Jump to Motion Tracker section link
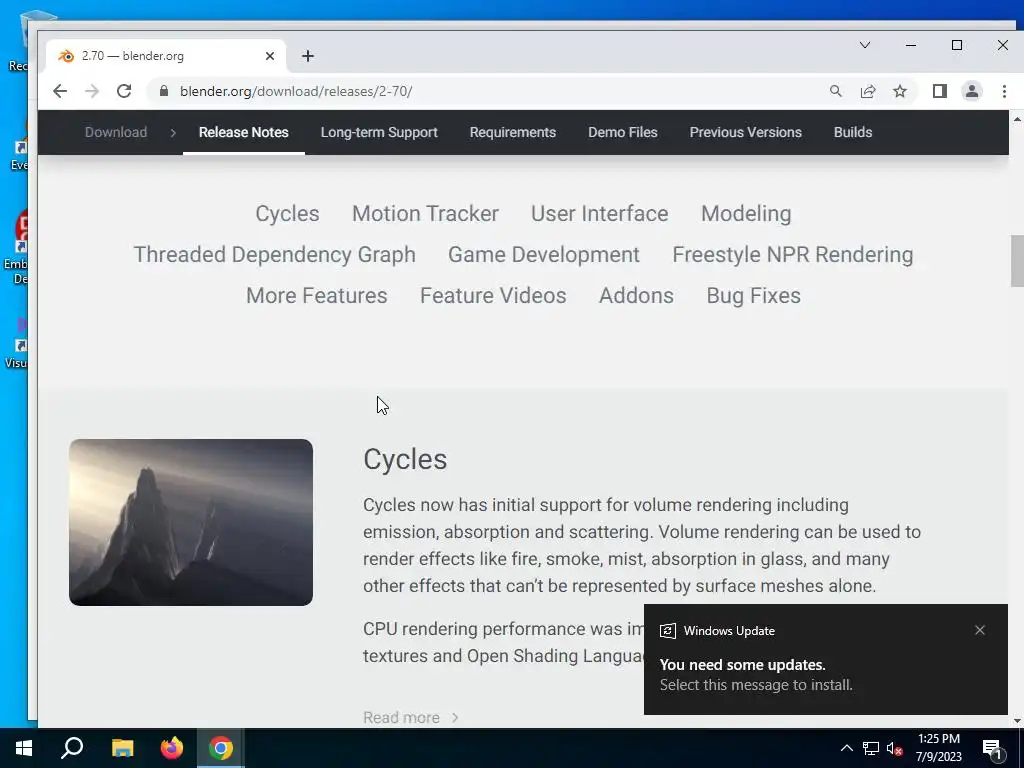Image resolution: width=1024 pixels, height=768 pixels. point(425,214)
